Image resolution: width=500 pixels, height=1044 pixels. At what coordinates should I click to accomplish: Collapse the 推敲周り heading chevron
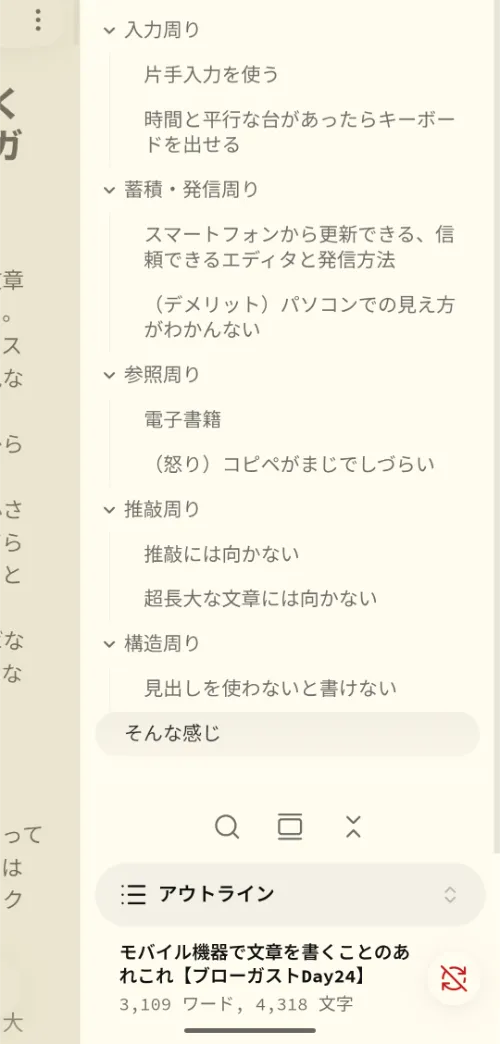109,511
